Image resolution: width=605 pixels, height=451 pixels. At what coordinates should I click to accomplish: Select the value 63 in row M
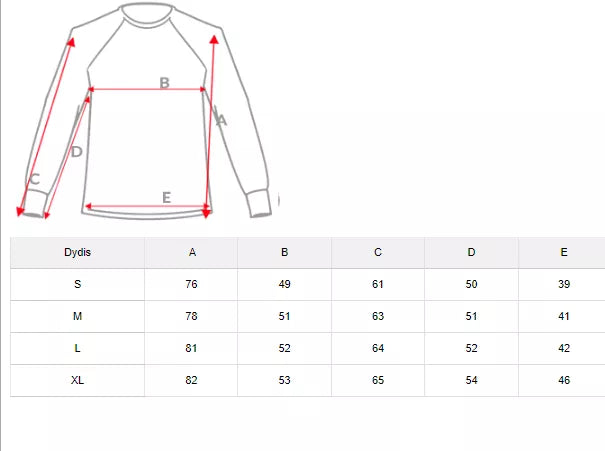(x=378, y=317)
